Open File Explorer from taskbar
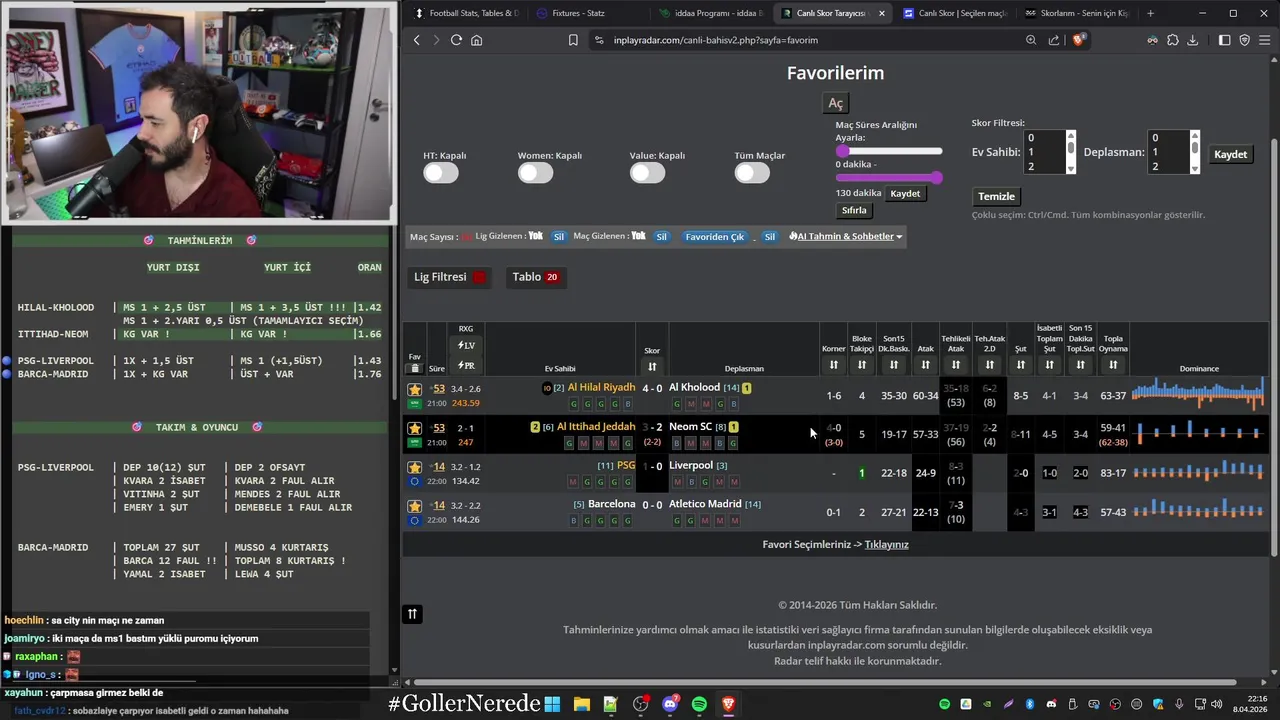 tap(581, 704)
